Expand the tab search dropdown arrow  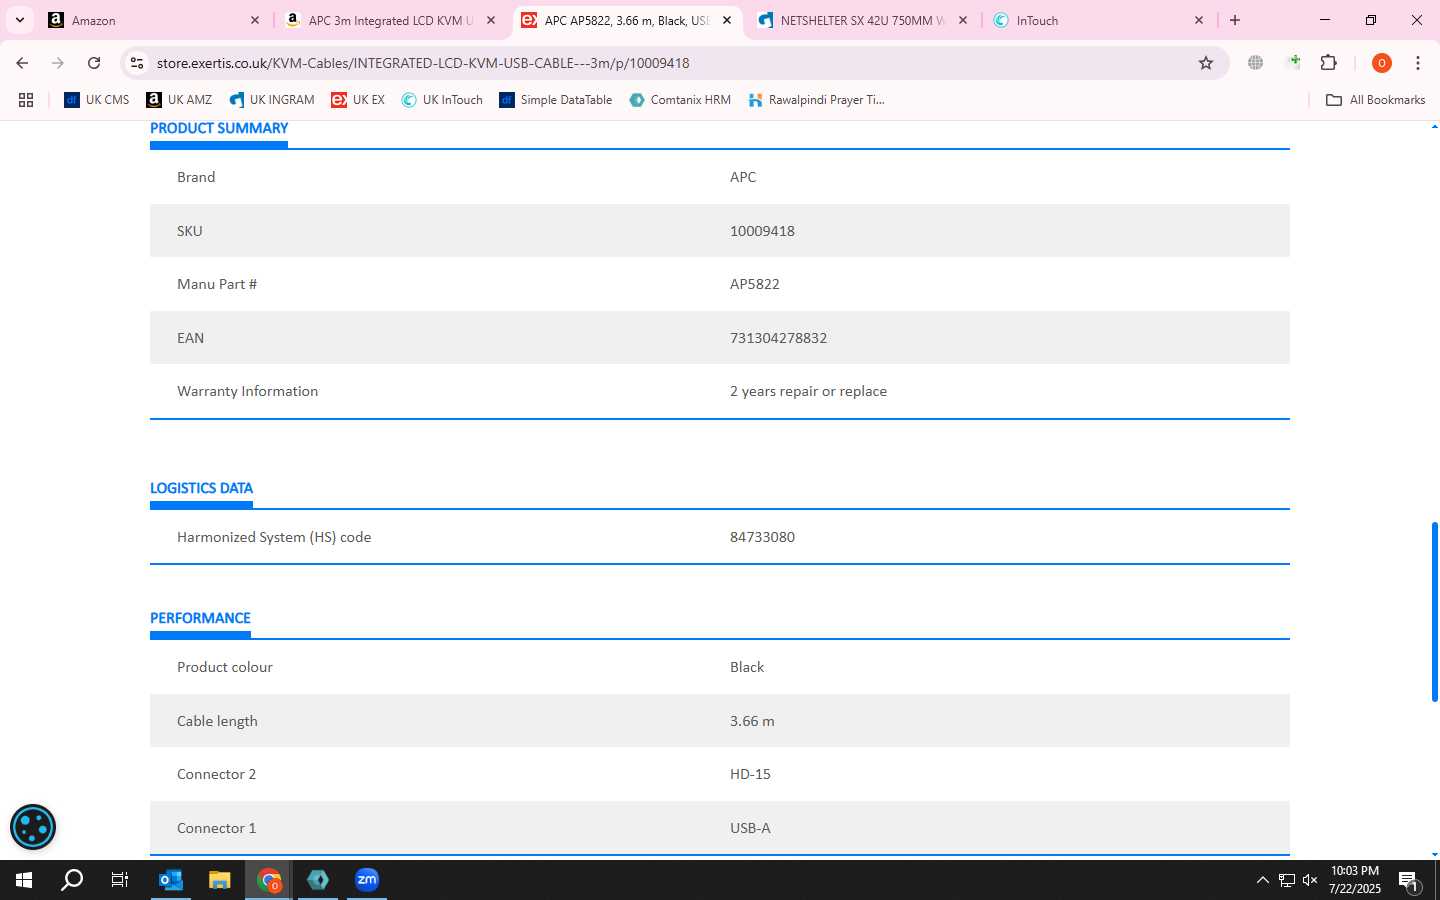19,20
